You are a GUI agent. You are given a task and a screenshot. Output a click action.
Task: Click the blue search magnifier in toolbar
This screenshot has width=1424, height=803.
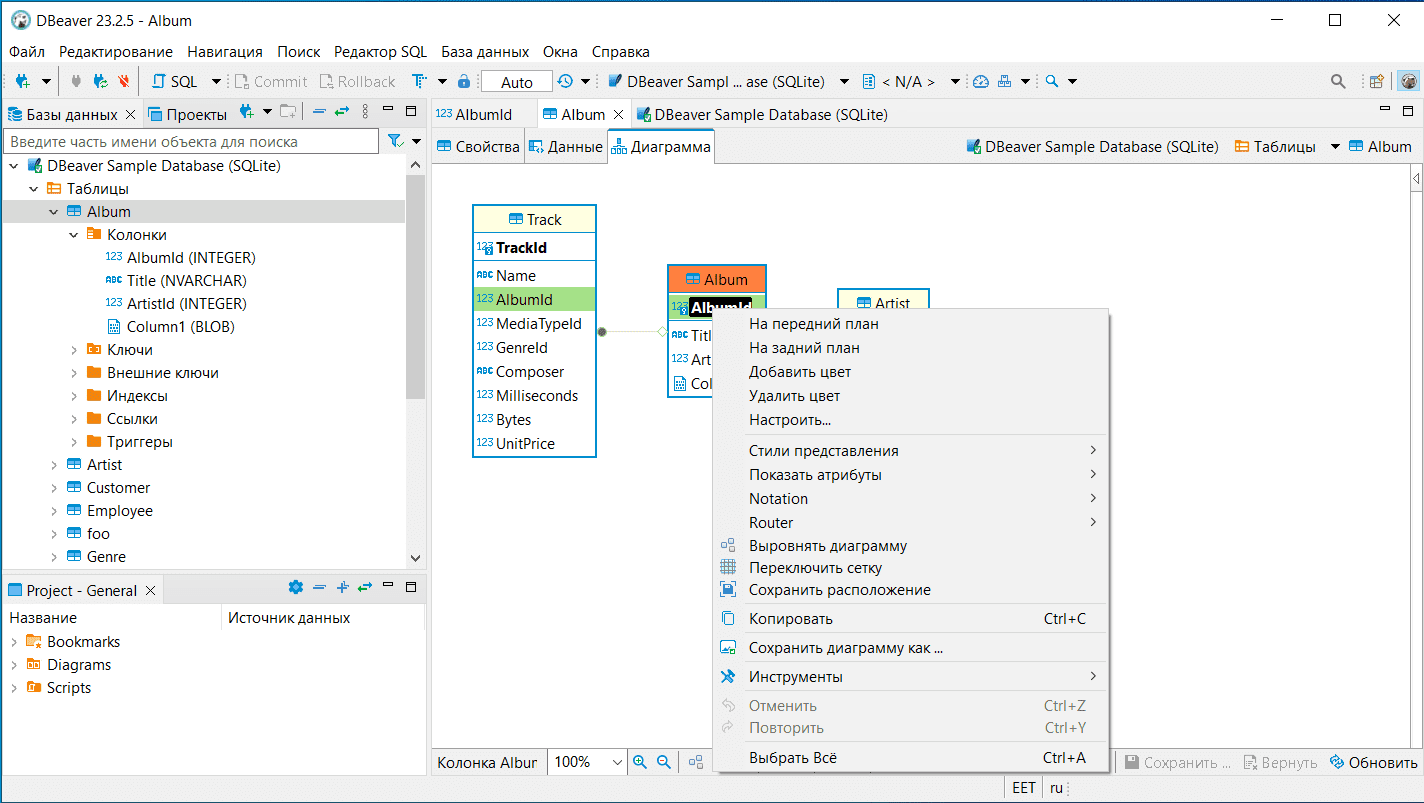point(1052,82)
